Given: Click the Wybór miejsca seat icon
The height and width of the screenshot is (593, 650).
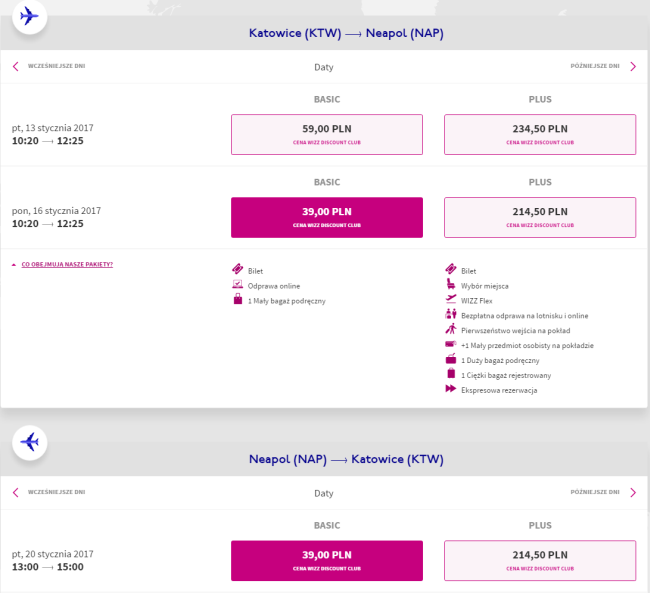Looking at the screenshot, I should pos(451,285).
